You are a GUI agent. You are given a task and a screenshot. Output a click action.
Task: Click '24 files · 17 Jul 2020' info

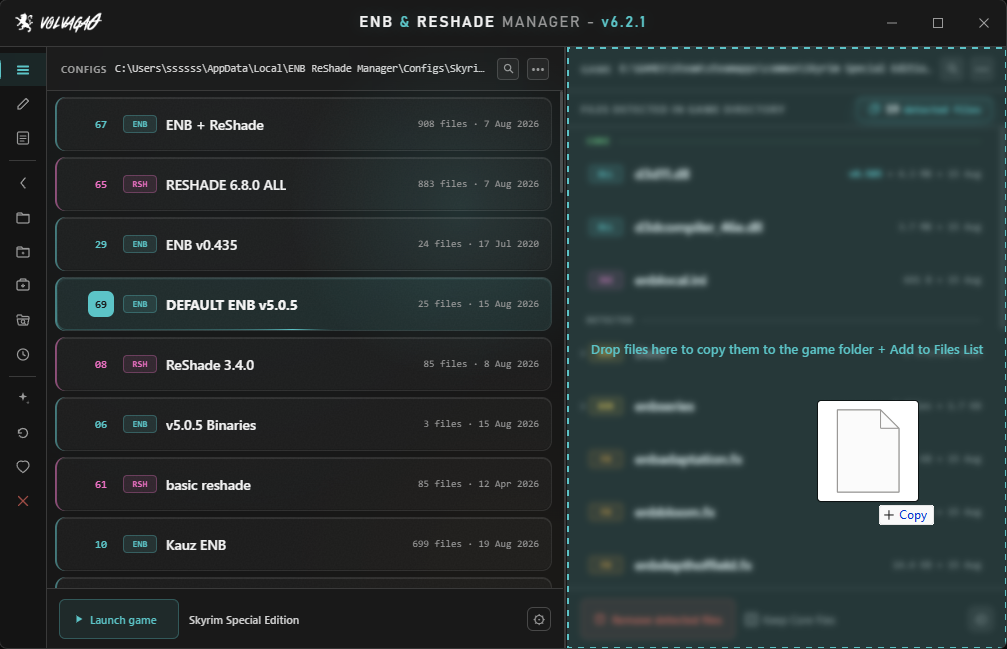(x=478, y=244)
